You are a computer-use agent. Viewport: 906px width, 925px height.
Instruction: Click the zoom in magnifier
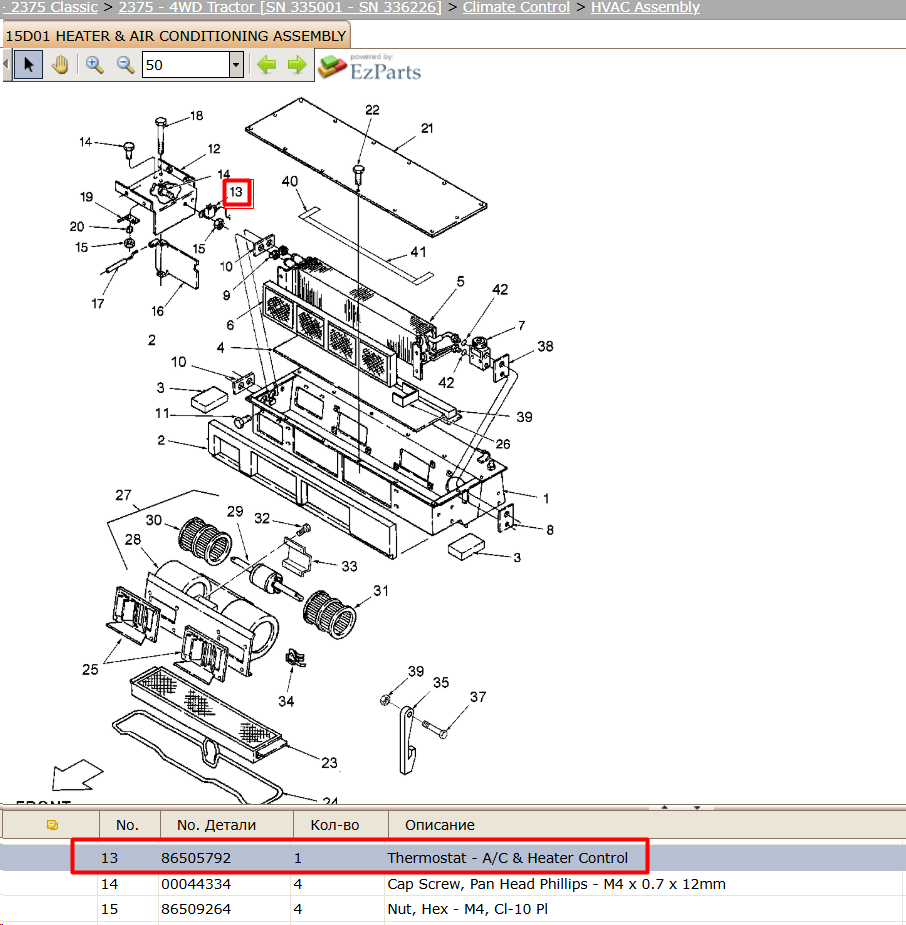(x=94, y=64)
